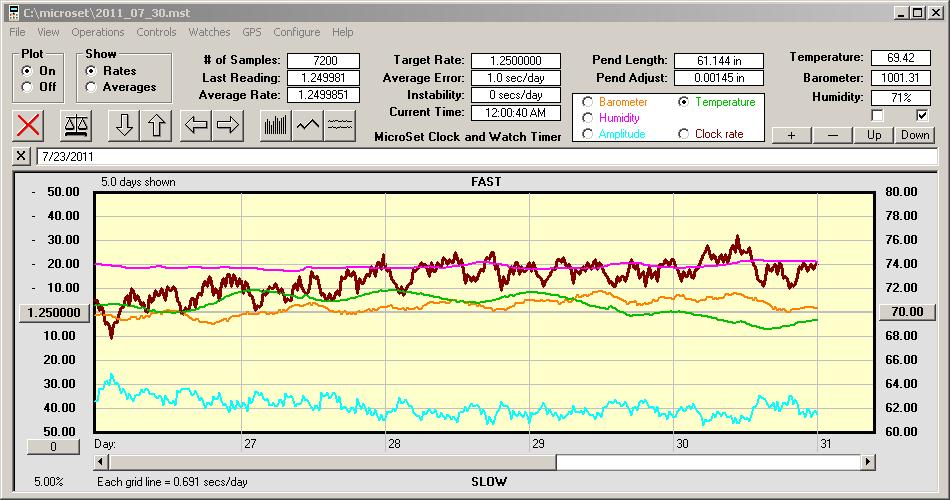Open the File menu

17,32
